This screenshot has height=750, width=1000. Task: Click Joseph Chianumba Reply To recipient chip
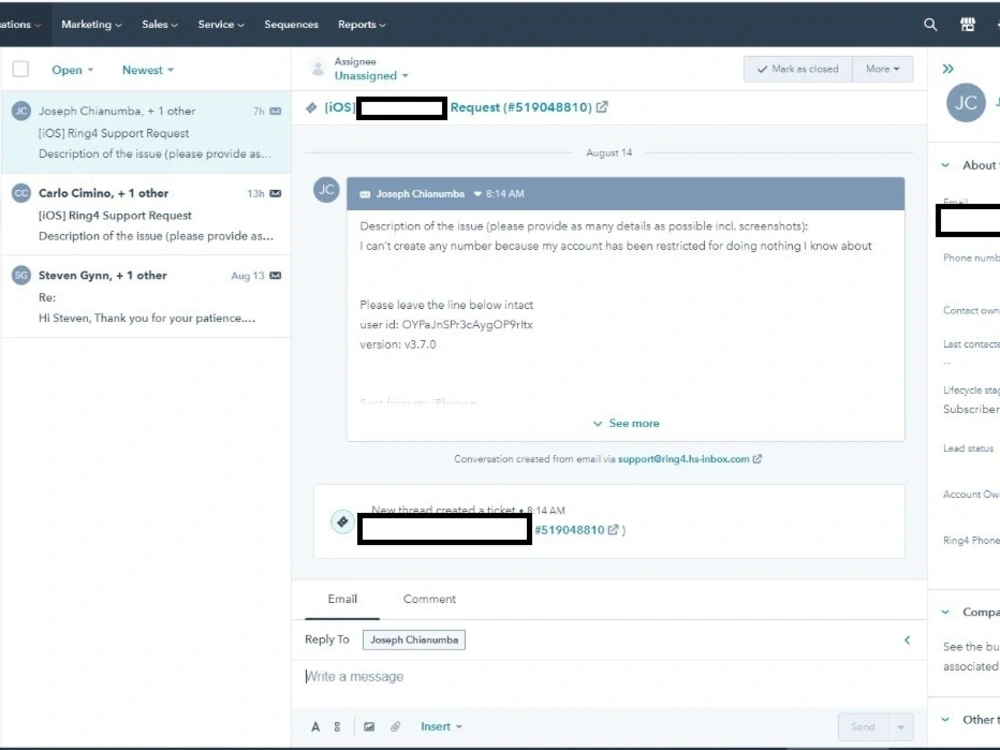pos(414,640)
